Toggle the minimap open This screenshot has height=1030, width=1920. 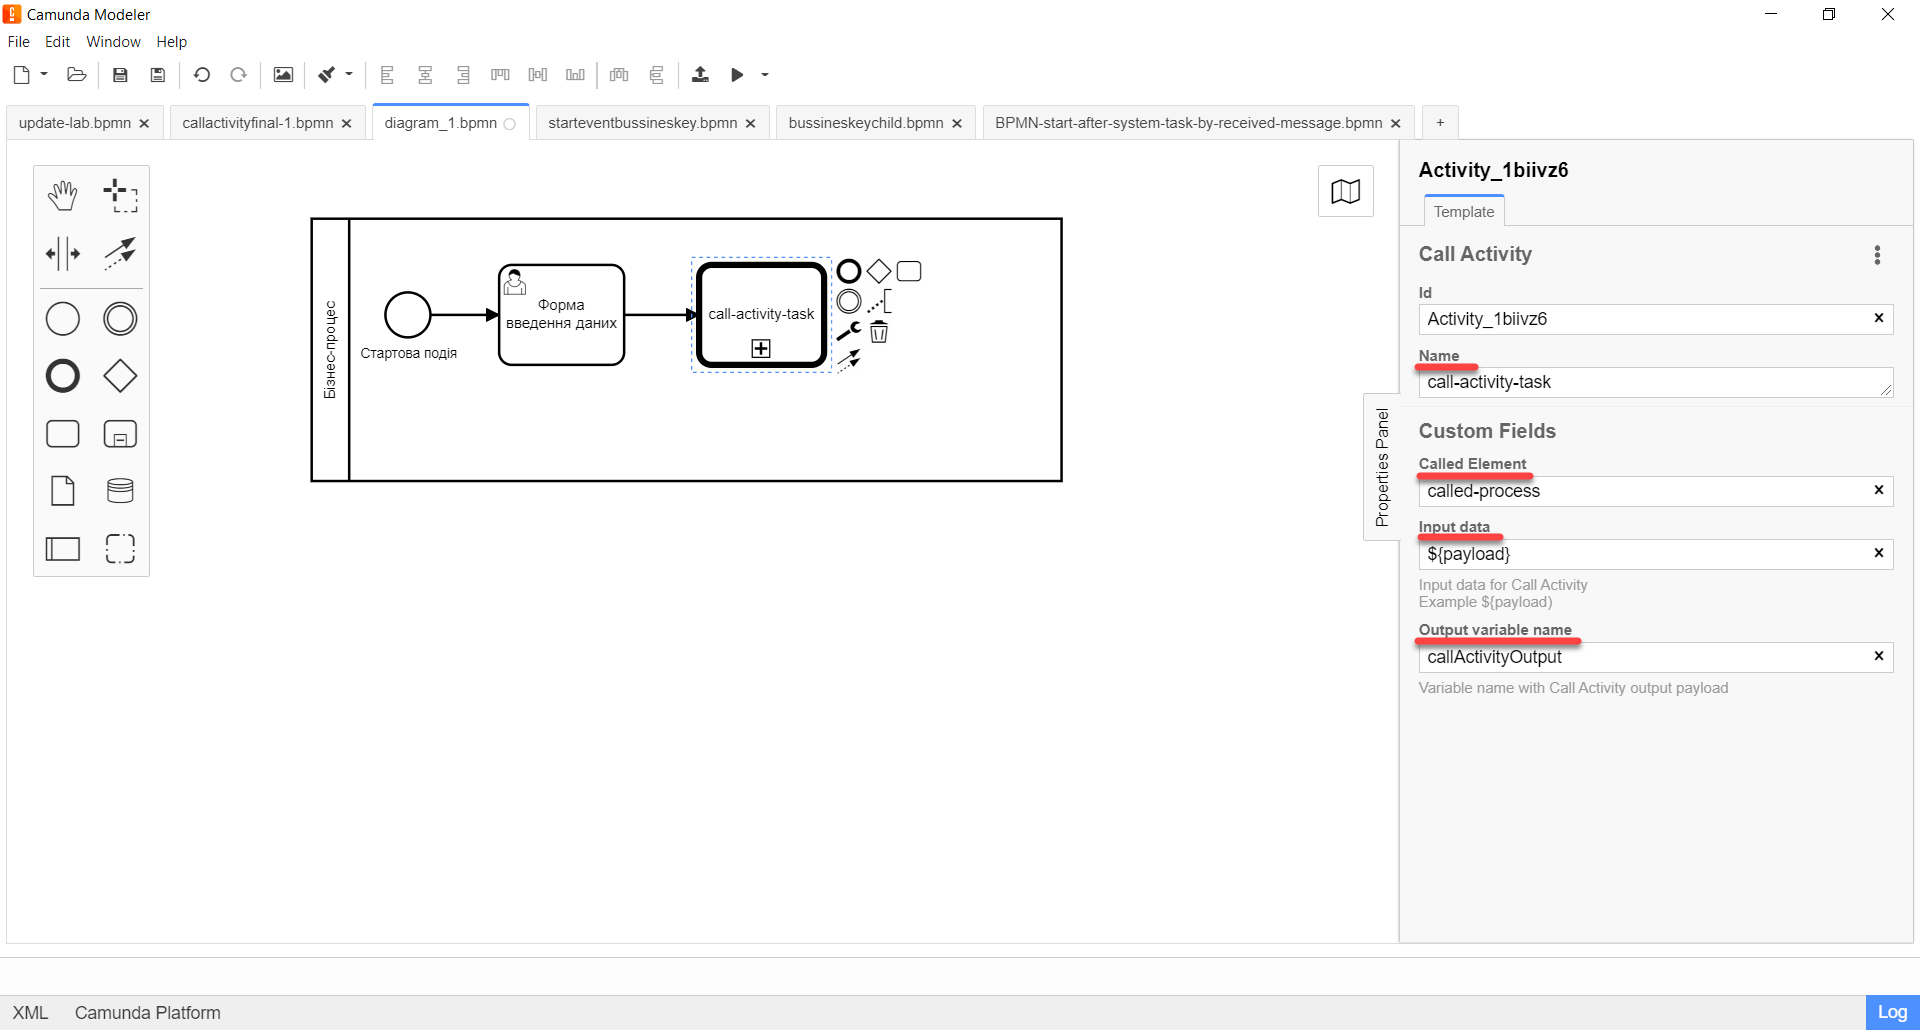coord(1346,191)
